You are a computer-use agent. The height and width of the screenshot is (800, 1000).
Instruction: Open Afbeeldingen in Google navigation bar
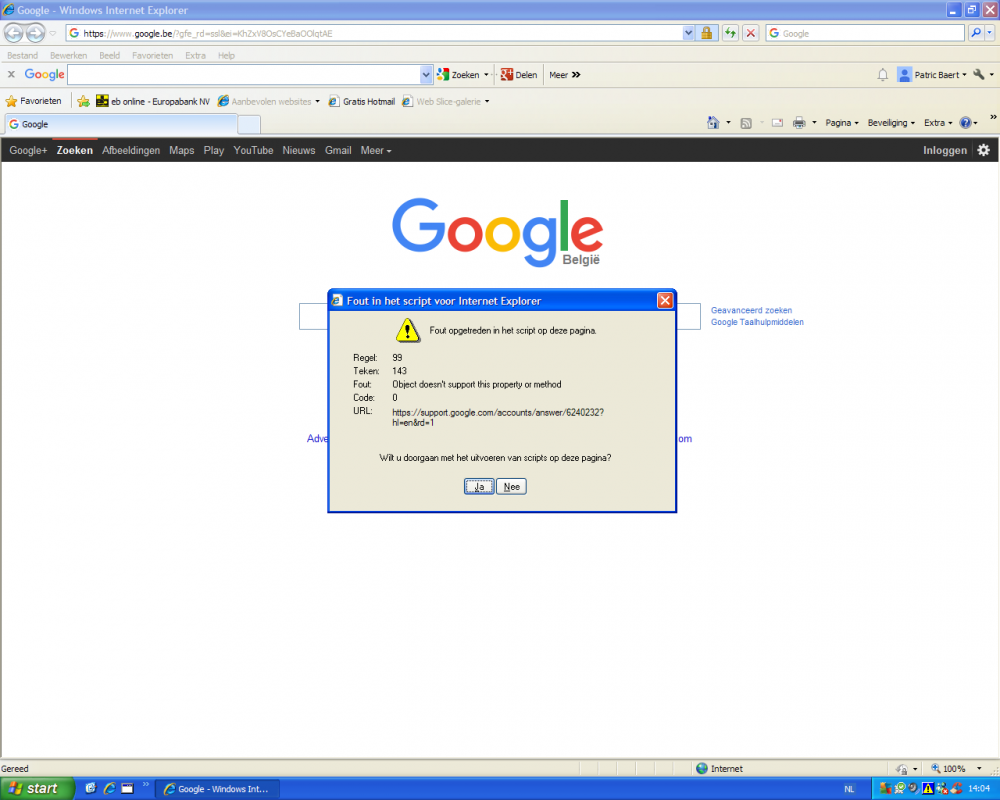click(x=131, y=151)
